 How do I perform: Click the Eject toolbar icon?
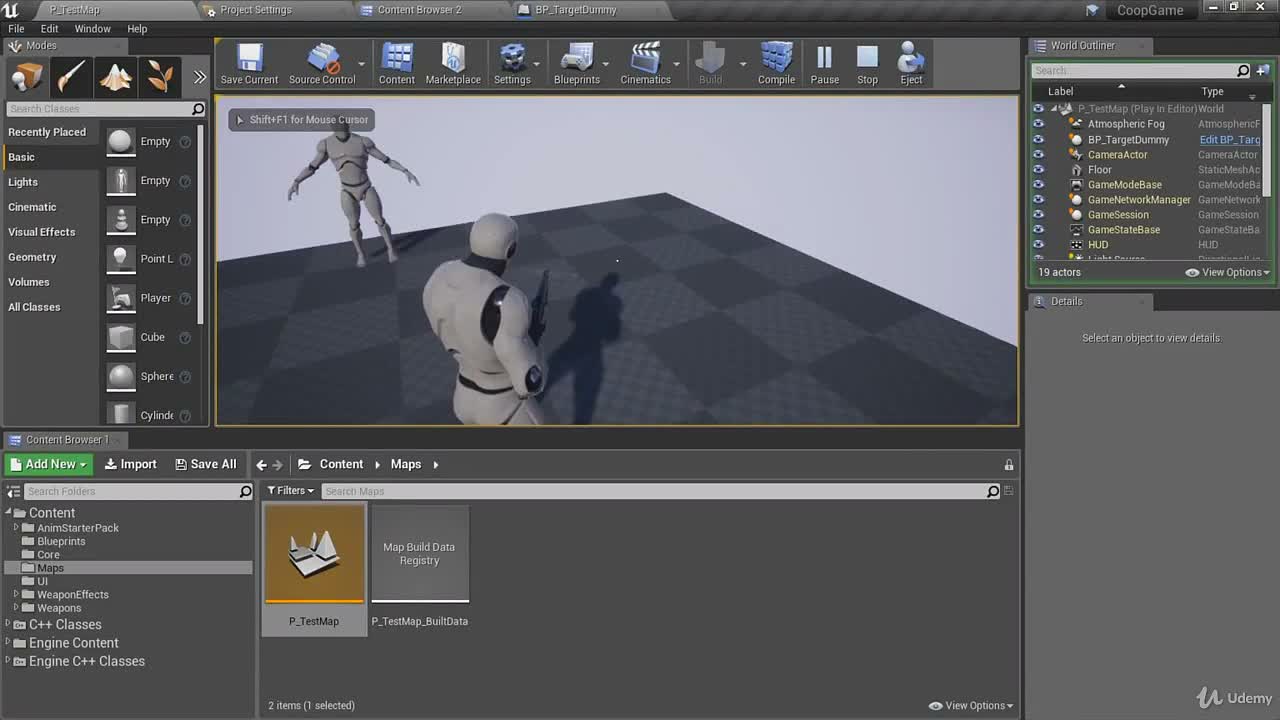[x=911, y=64]
